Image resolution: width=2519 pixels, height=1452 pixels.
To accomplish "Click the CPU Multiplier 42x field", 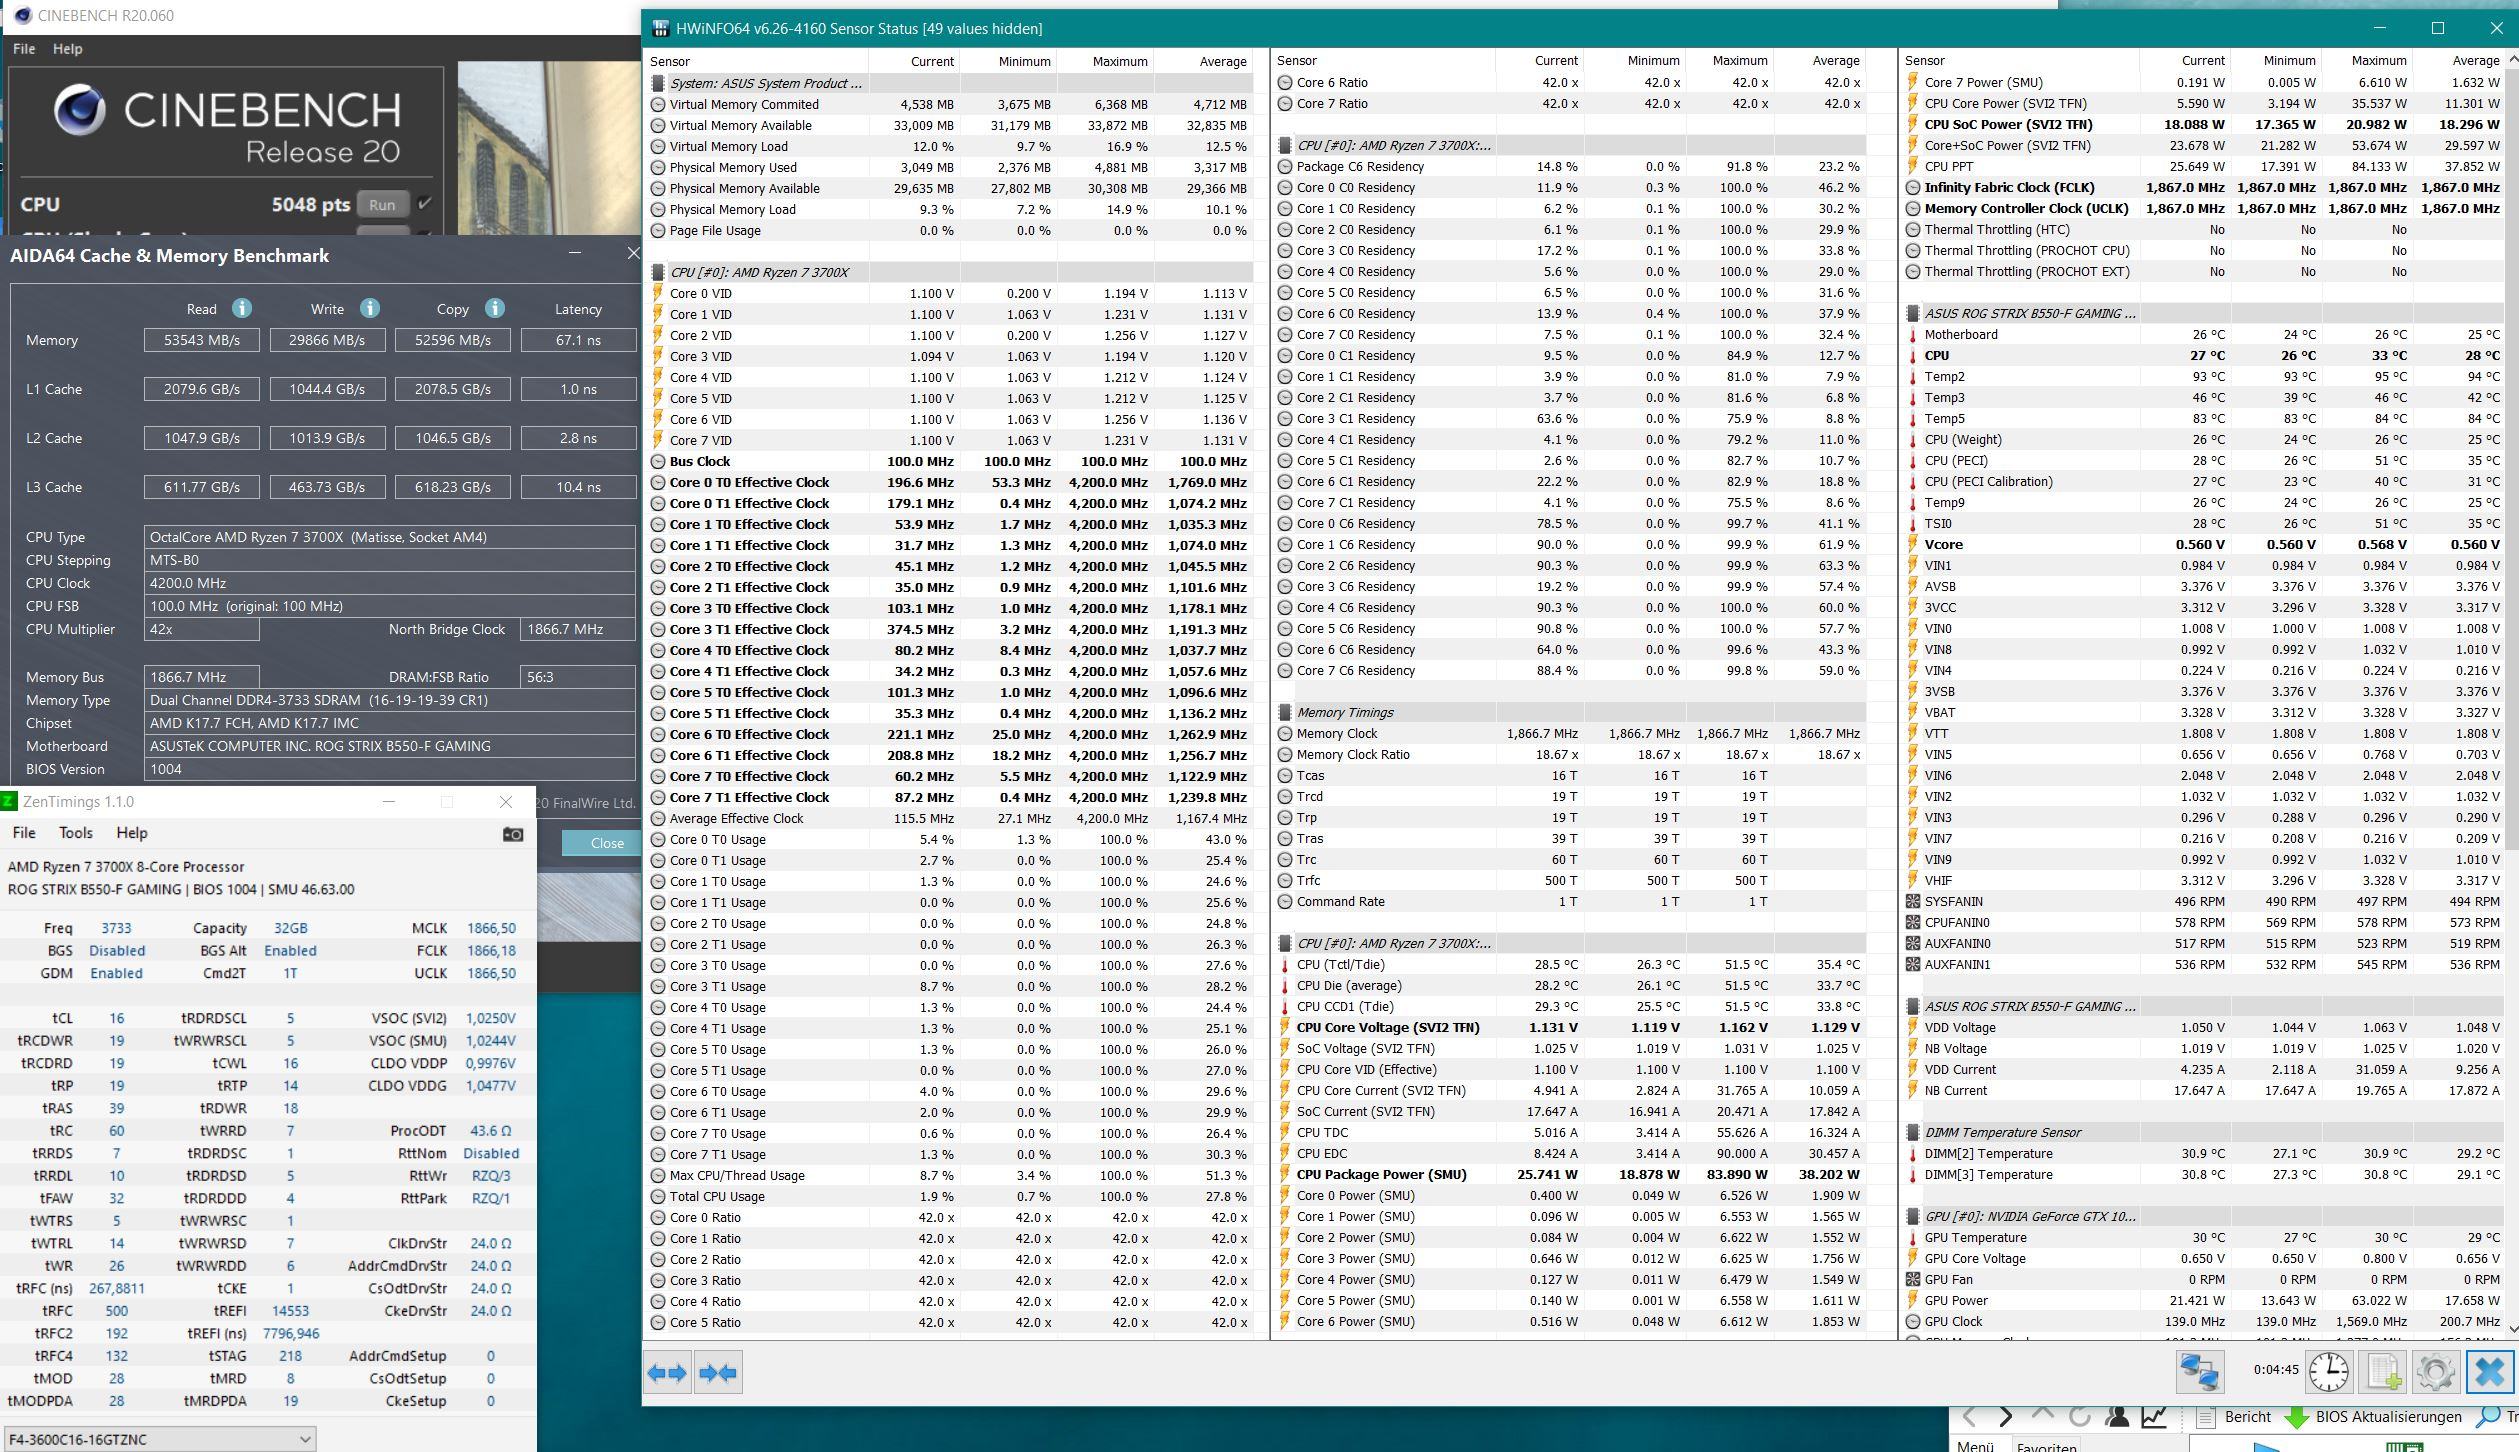I will 202,629.
